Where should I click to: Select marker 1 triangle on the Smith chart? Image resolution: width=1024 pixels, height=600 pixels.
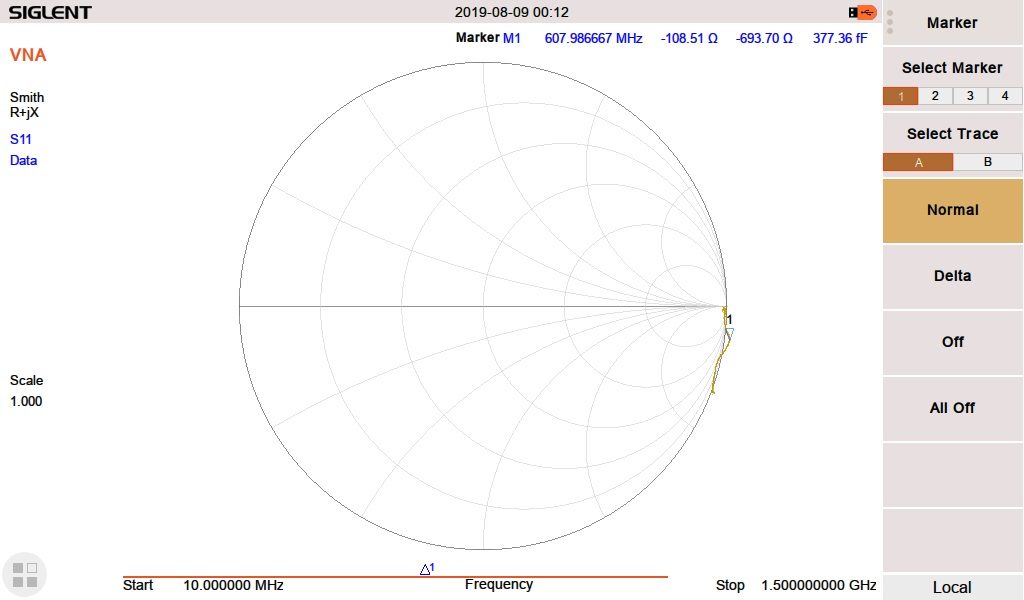pyautogui.click(x=729, y=334)
